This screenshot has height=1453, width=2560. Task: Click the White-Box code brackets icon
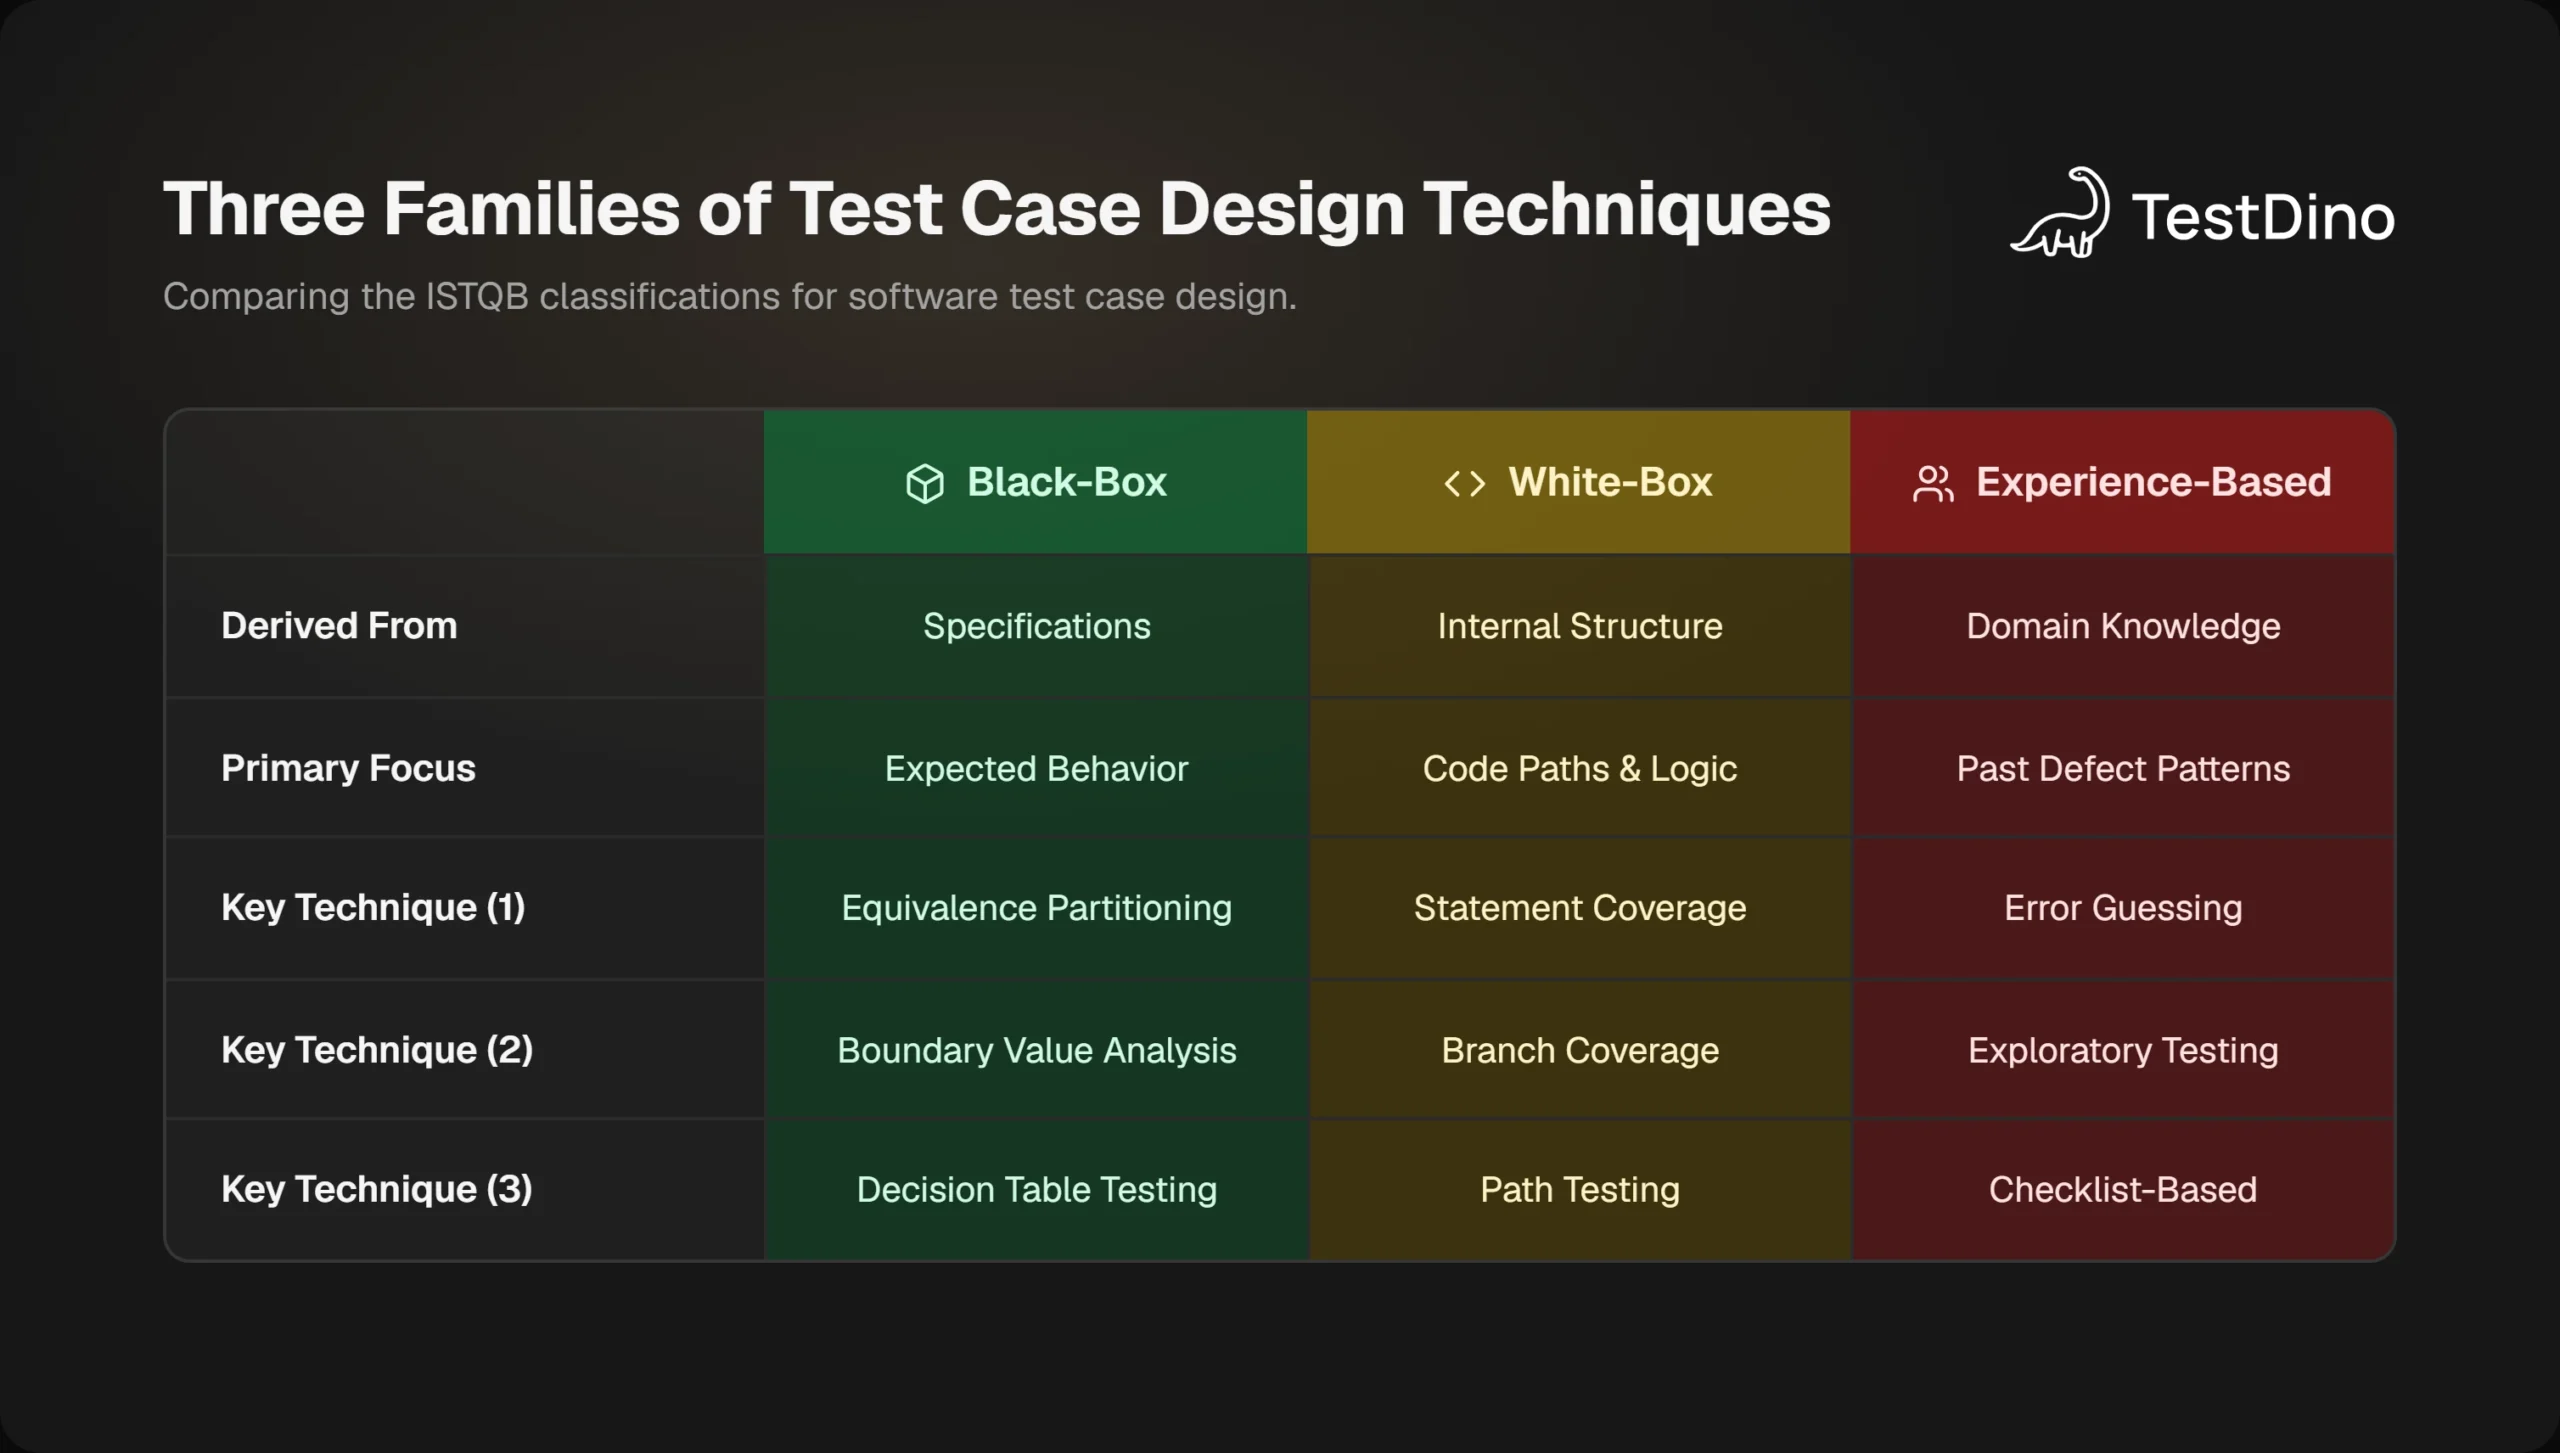coord(1465,484)
